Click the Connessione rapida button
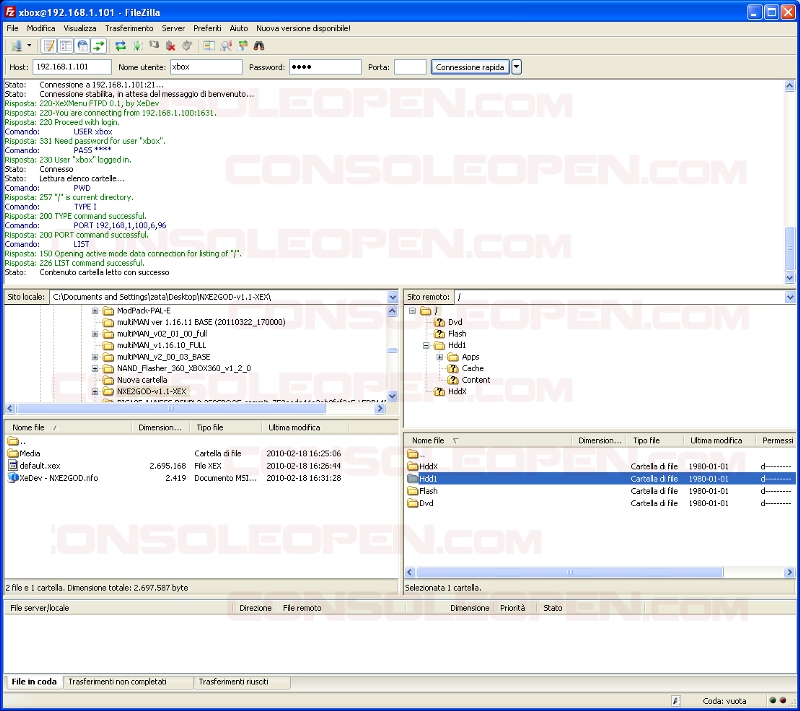The height and width of the screenshot is (711, 800). pos(470,67)
